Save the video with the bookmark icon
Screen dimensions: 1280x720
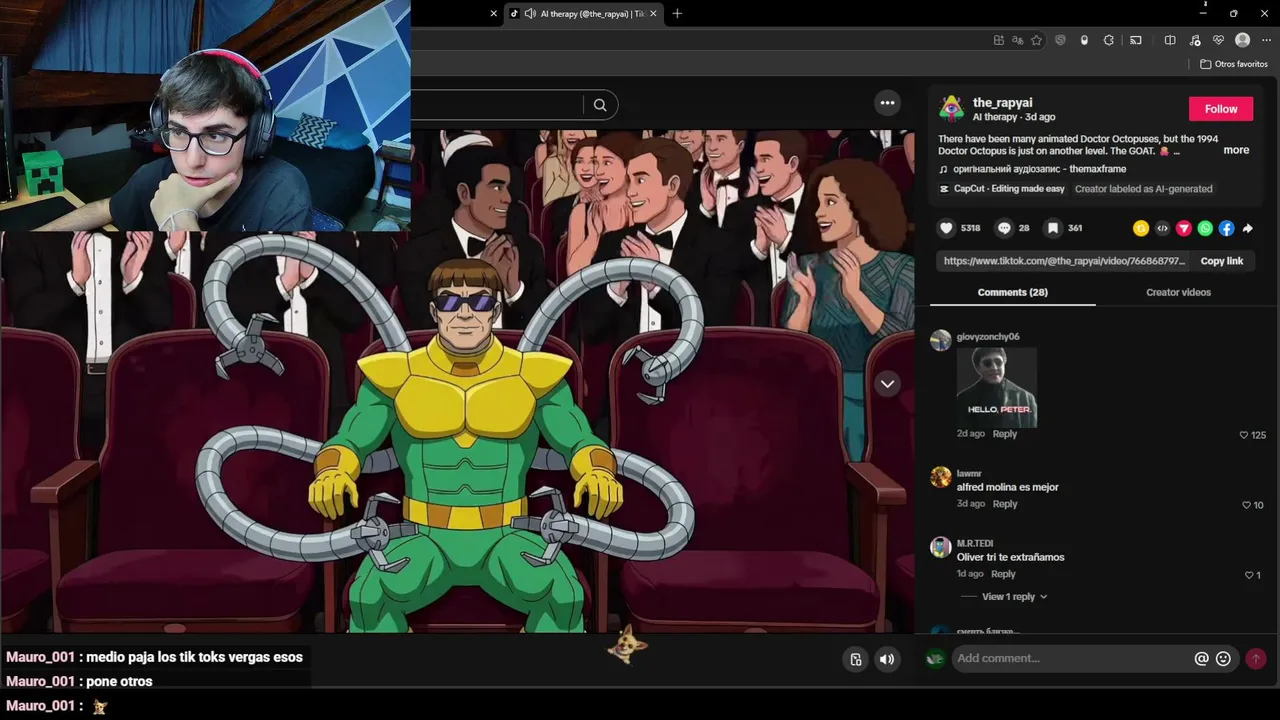pyautogui.click(x=1053, y=228)
